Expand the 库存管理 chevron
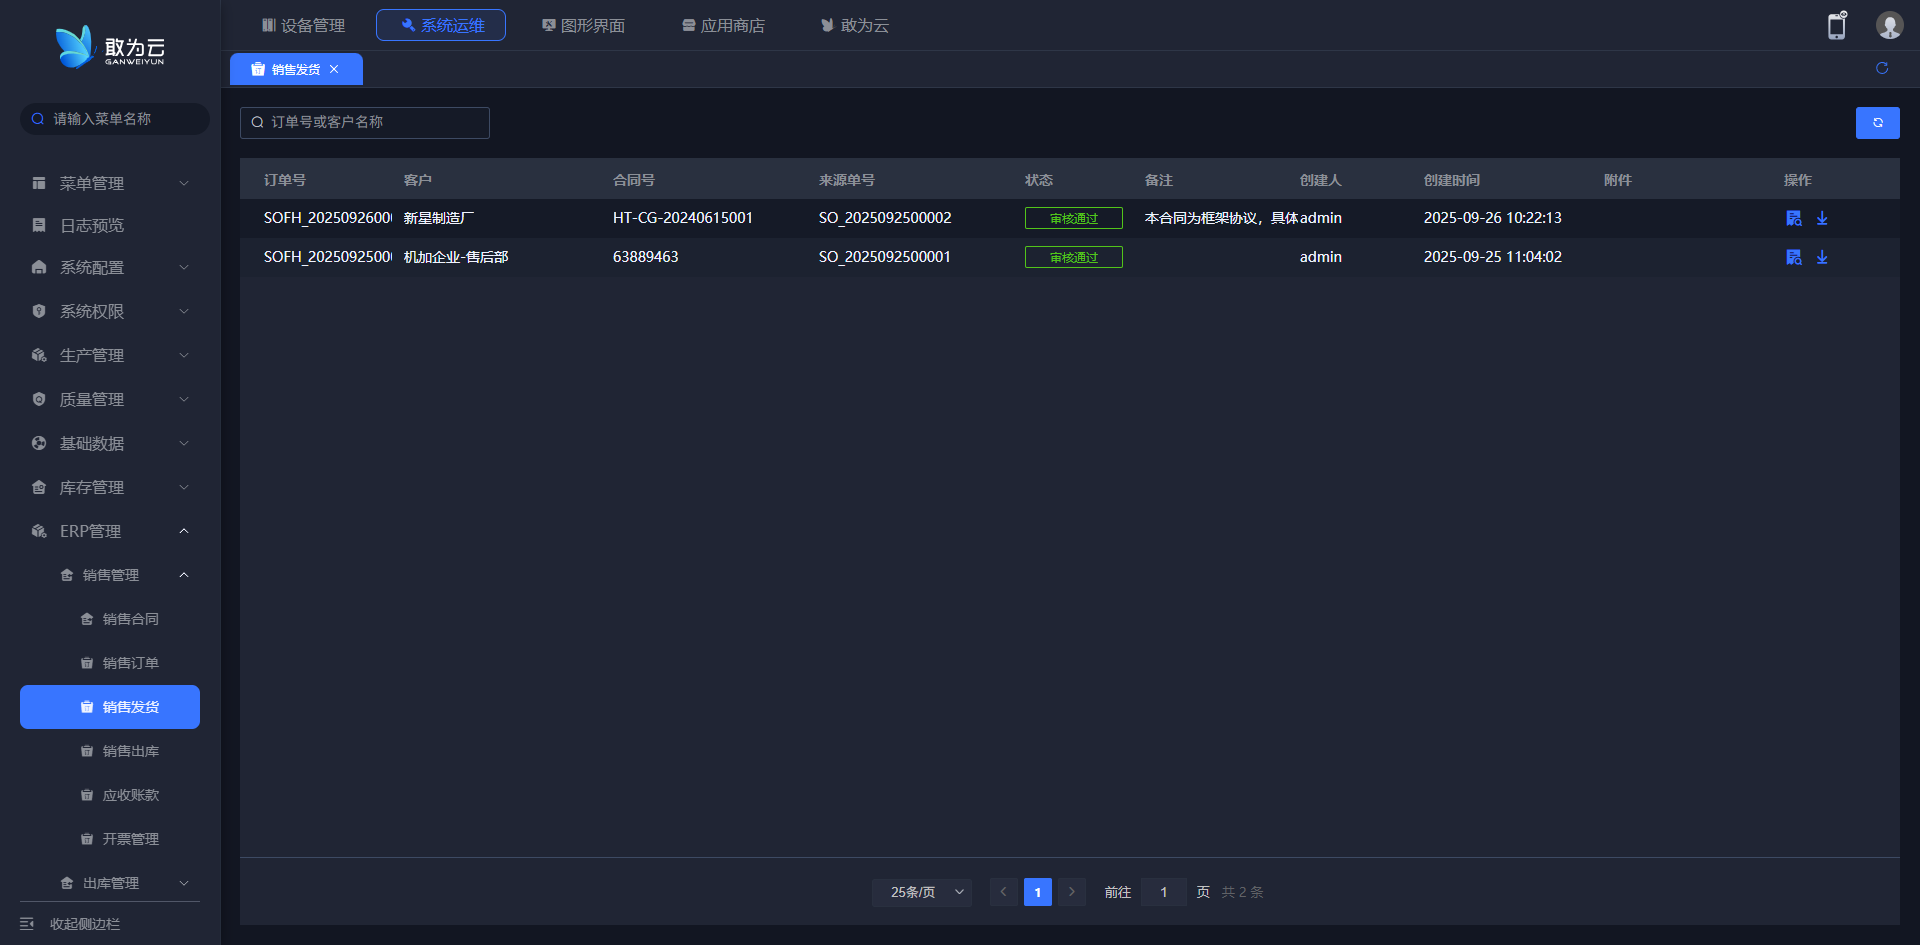 pos(184,487)
